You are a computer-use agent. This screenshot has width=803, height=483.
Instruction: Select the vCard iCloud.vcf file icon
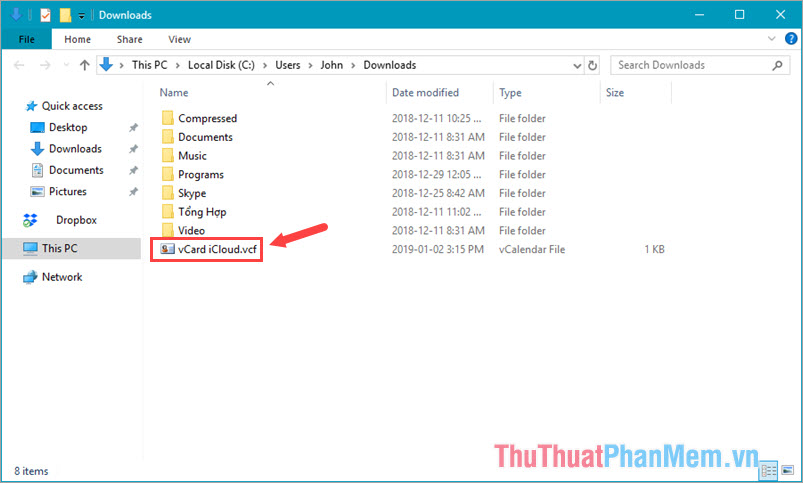click(167, 249)
